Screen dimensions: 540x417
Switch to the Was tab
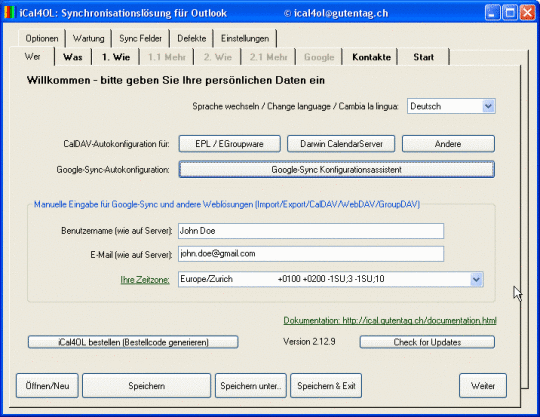[x=73, y=57]
